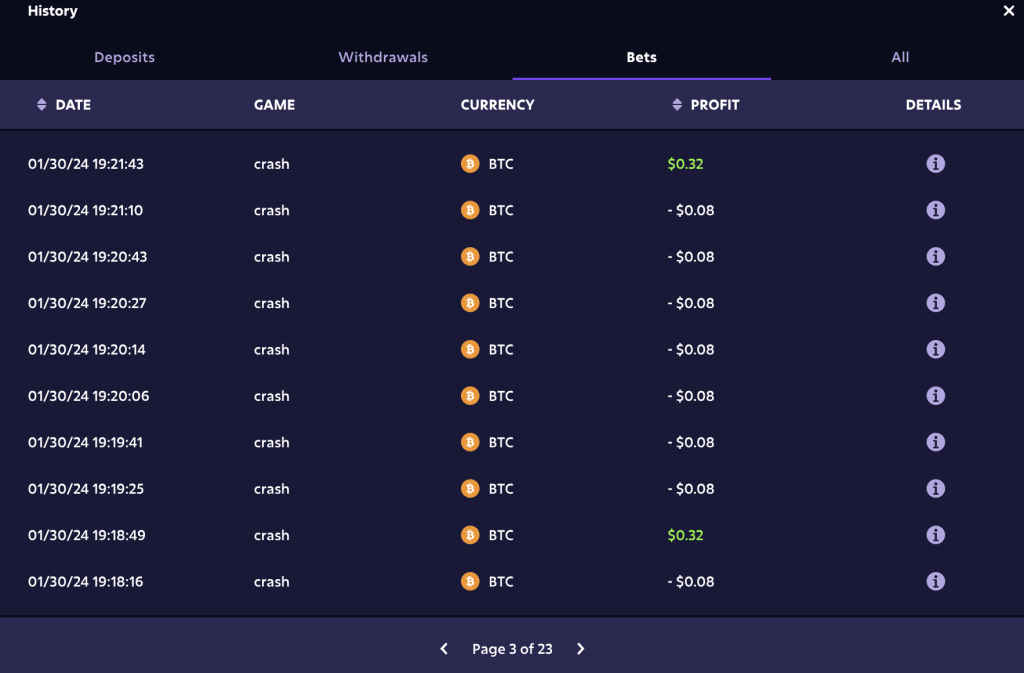Close the History dialog
Viewport: 1024px width, 673px height.
pos(1008,10)
